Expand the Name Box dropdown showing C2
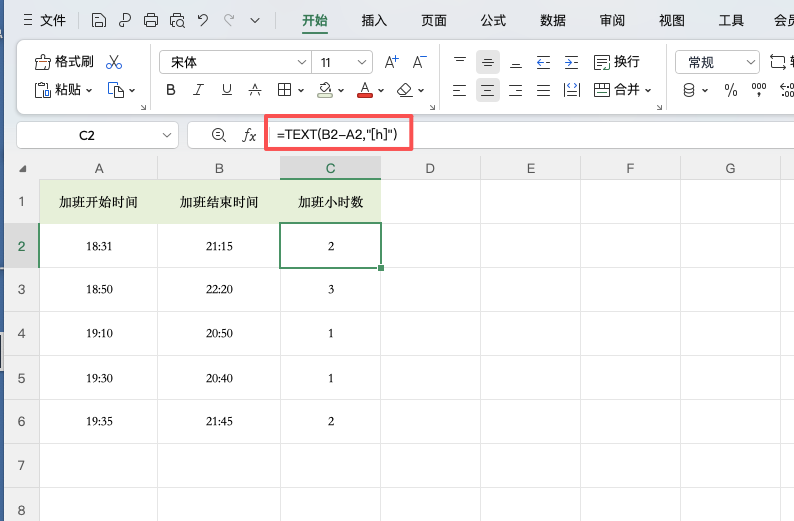The width and height of the screenshot is (794, 521). [x=166, y=135]
